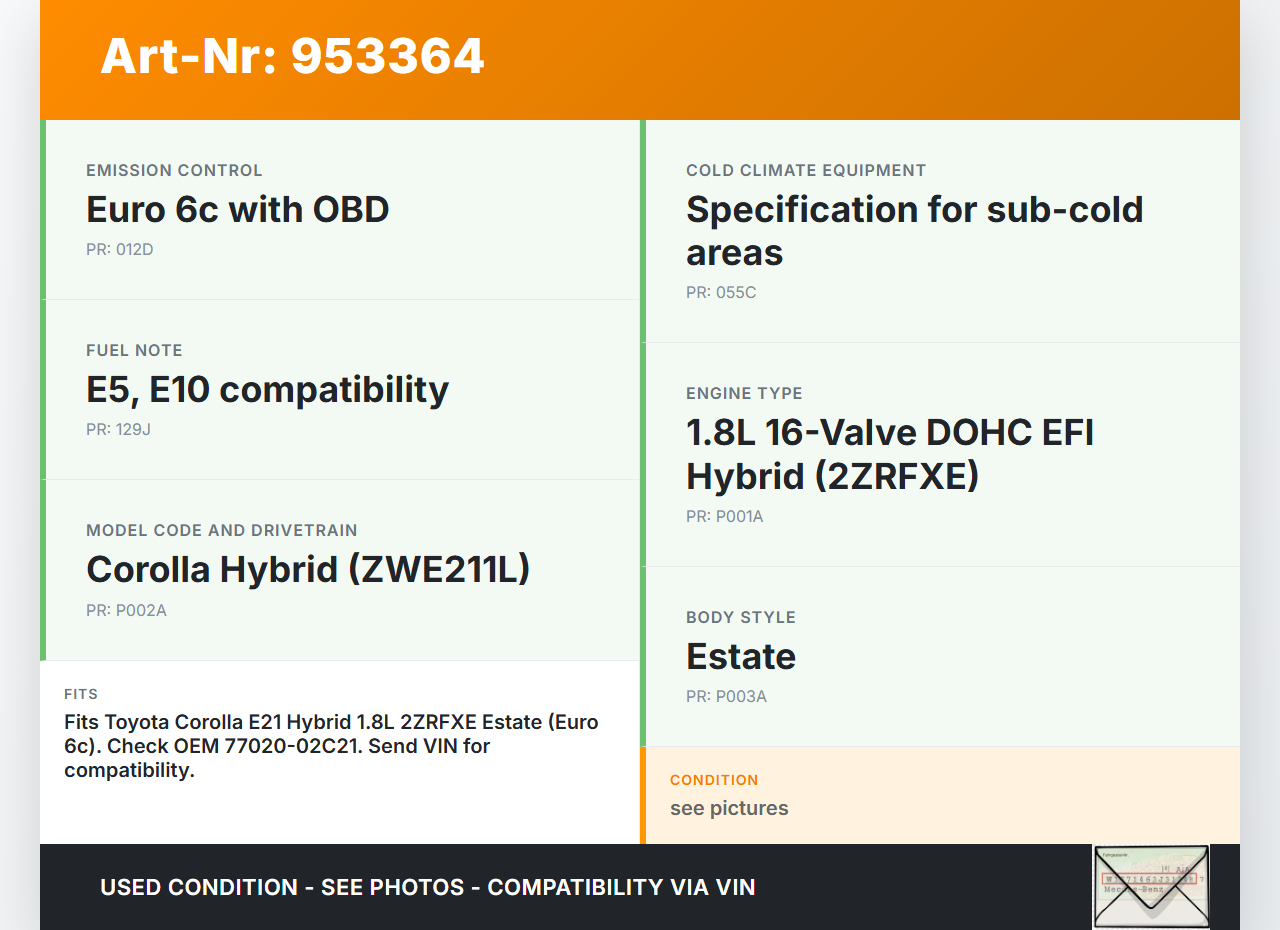This screenshot has height=930, width=1280.
Task: Click the PR: P001A code
Action: click(x=724, y=516)
